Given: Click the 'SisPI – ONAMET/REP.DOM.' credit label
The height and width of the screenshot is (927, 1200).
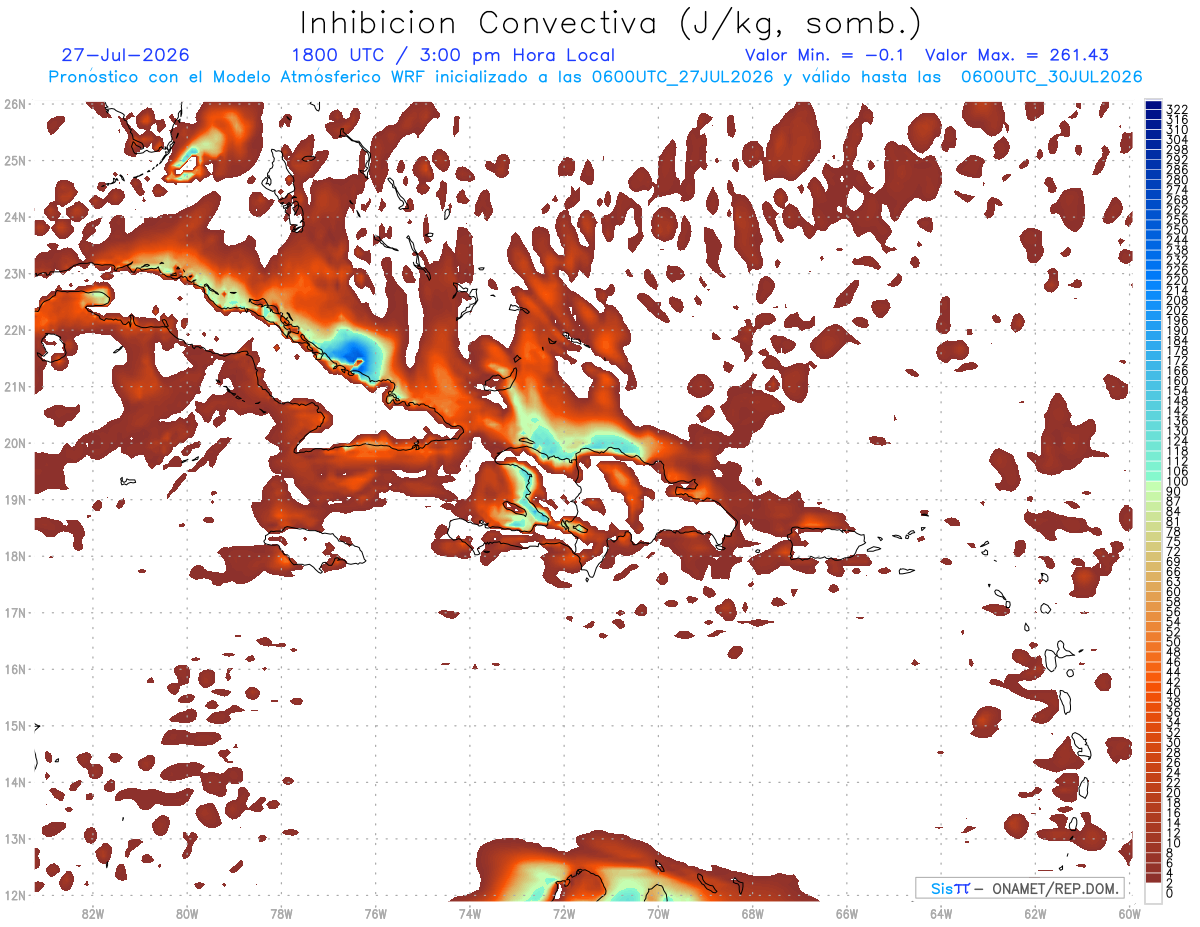Looking at the screenshot, I should click(x=1020, y=888).
